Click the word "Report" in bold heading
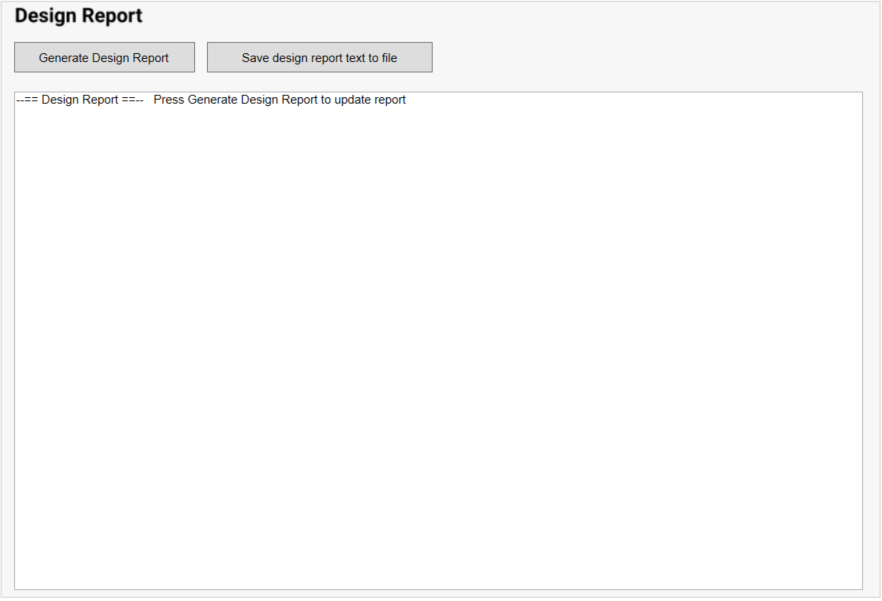 point(111,17)
